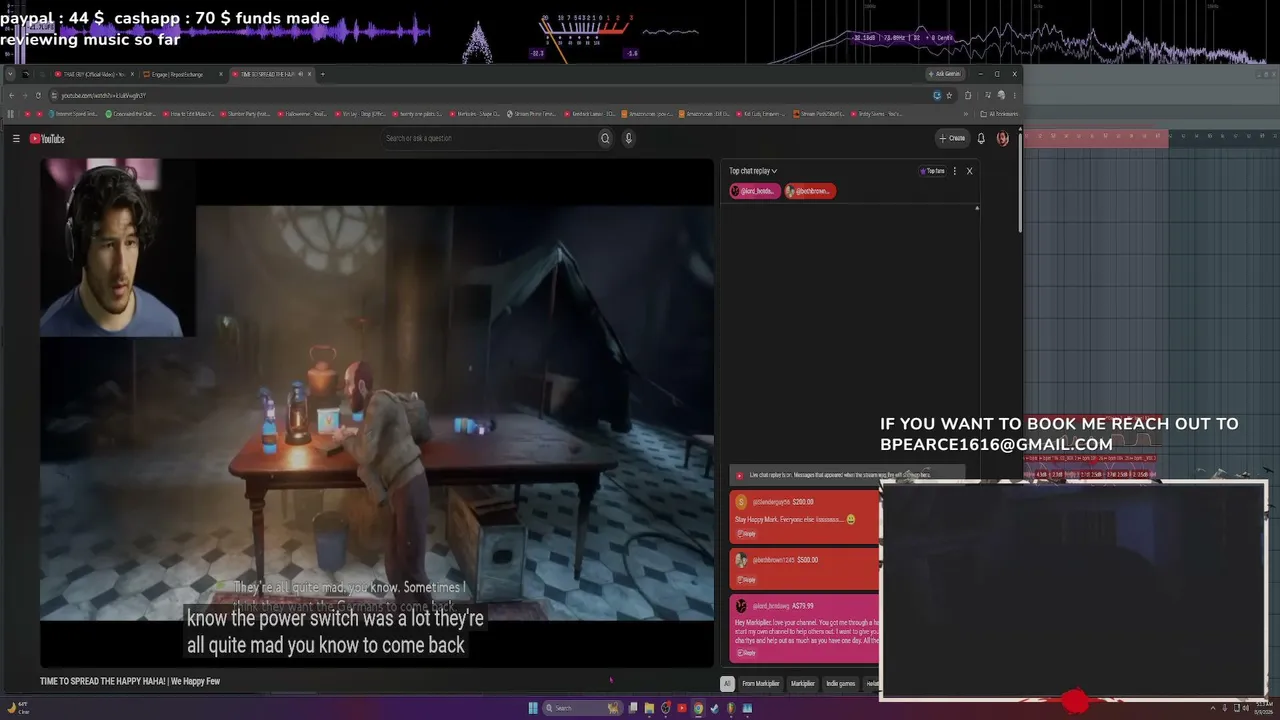Select the TIME TO SPREAD THE HAPPY tab
The height and width of the screenshot is (720, 1280).
(x=271, y=74)
